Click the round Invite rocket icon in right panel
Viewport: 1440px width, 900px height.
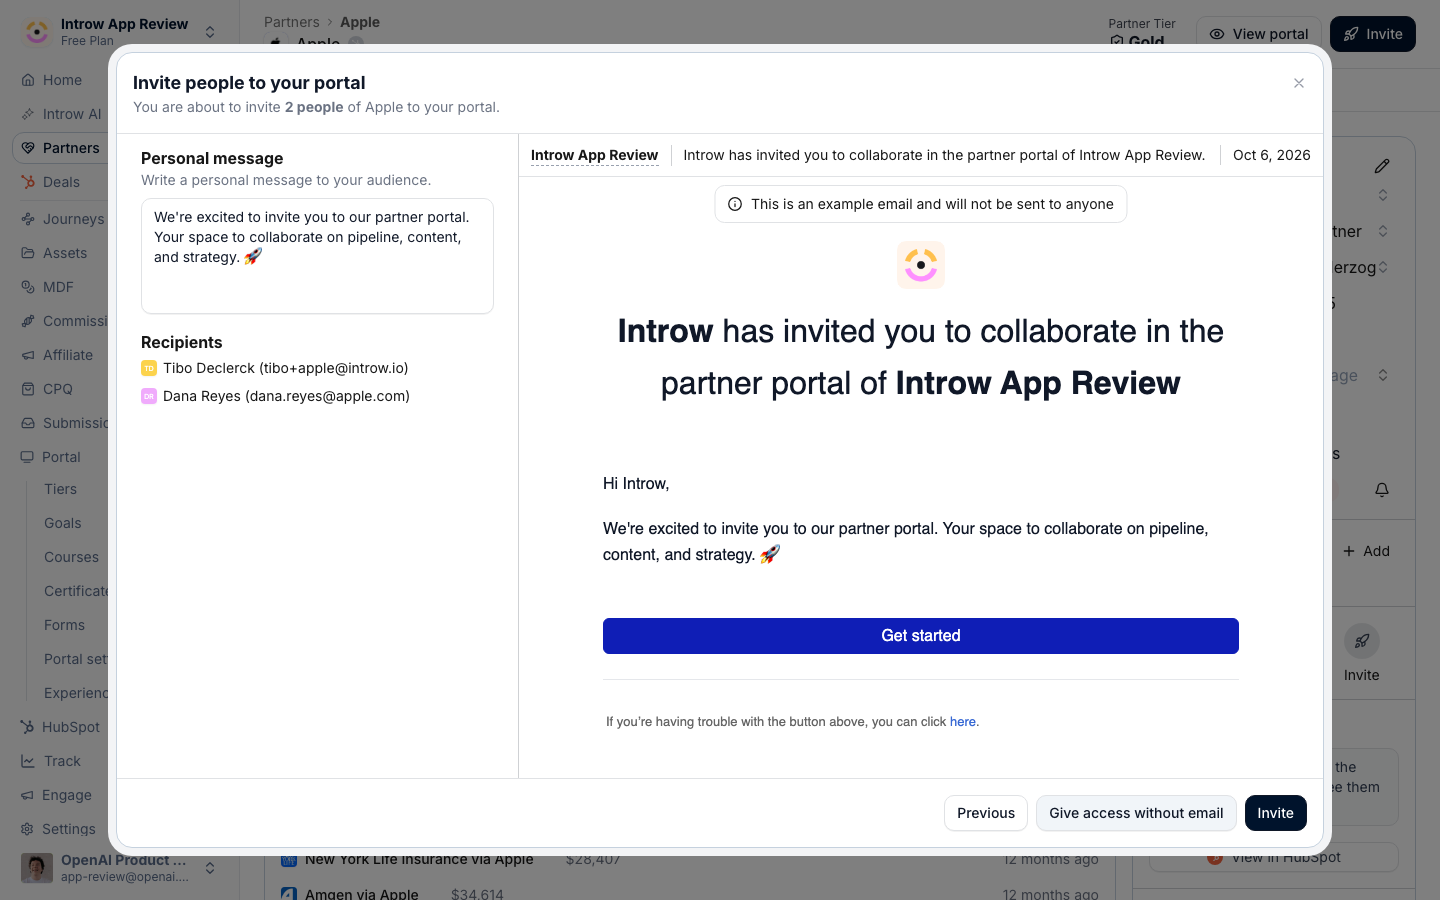click(x=1361, y=641)
